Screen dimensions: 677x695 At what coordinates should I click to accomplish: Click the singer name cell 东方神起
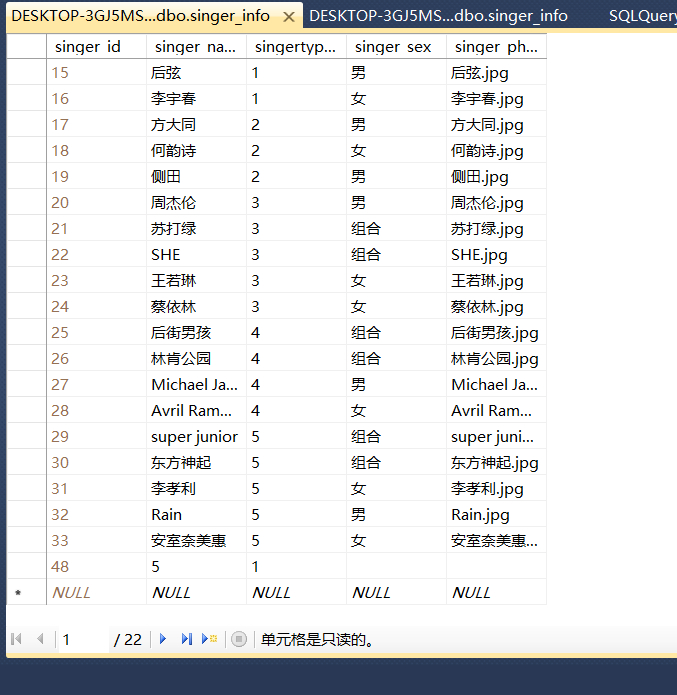click(196, 462)
